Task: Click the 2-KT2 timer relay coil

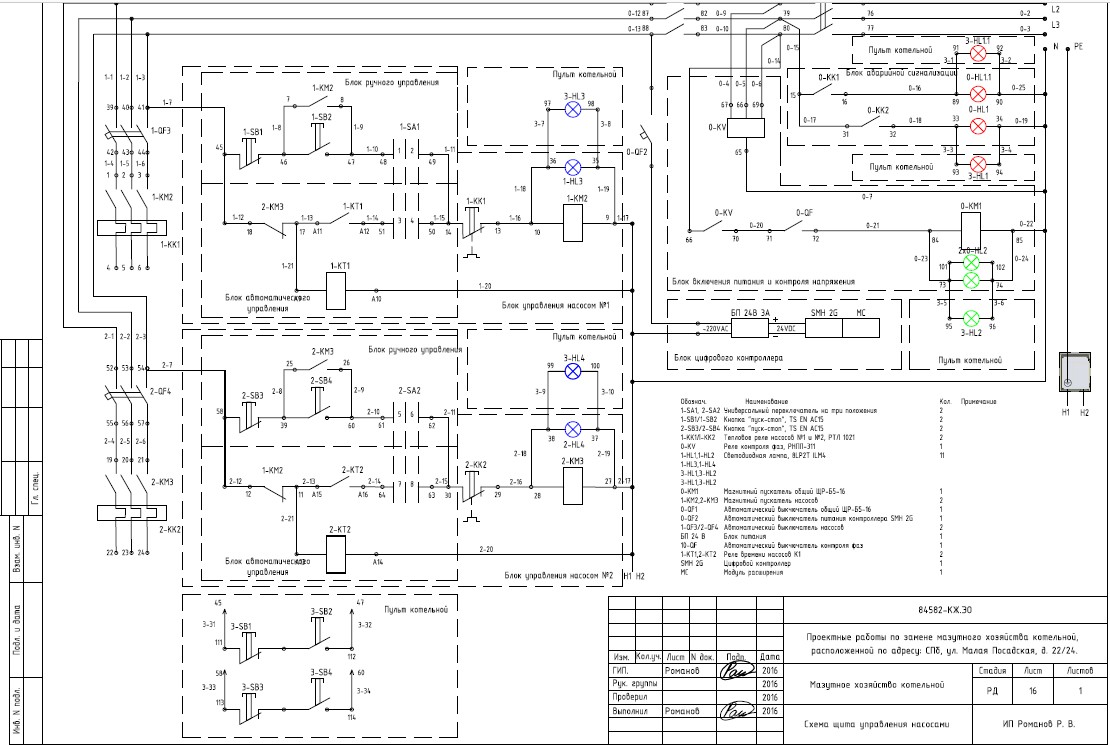Action: [336, 554]
